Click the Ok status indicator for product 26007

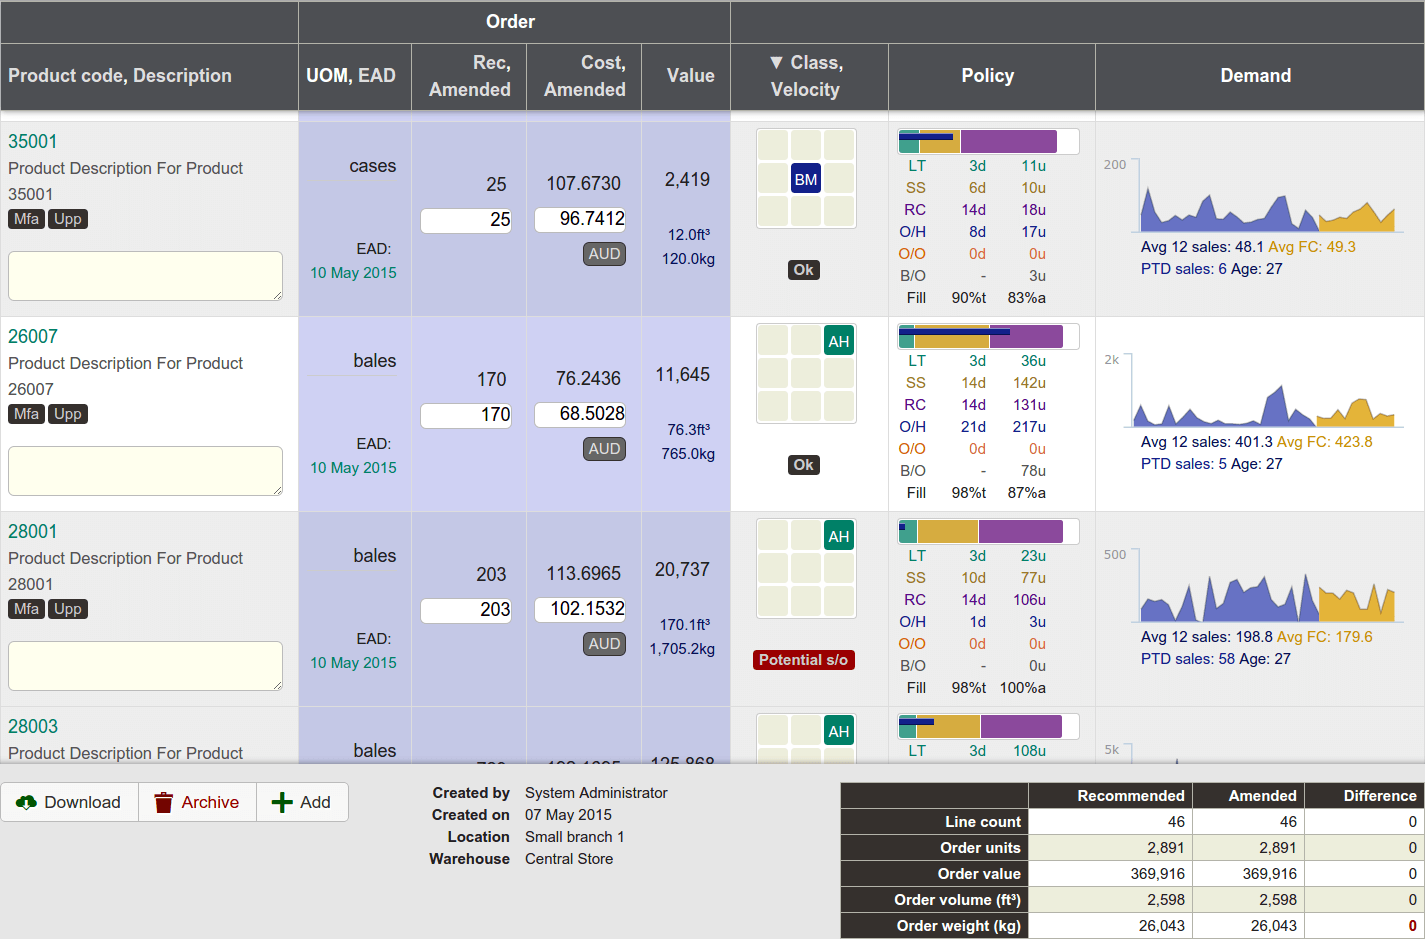click(x=803, y=464)
